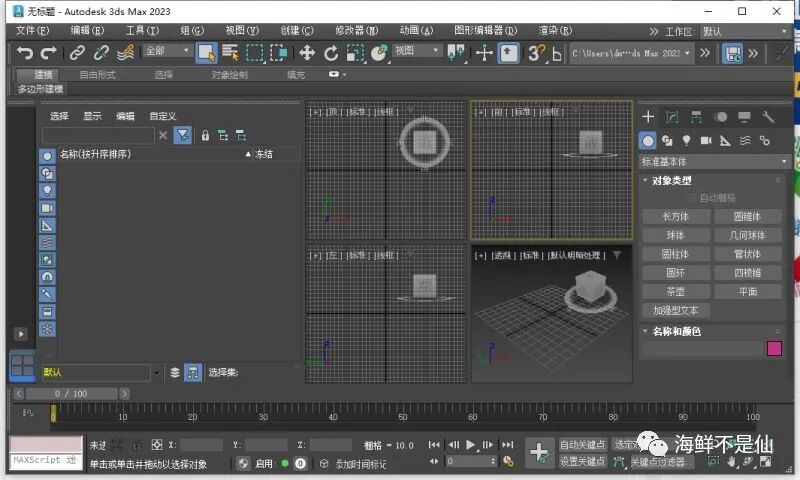Open the 文件(F) menu

[32, 31]
